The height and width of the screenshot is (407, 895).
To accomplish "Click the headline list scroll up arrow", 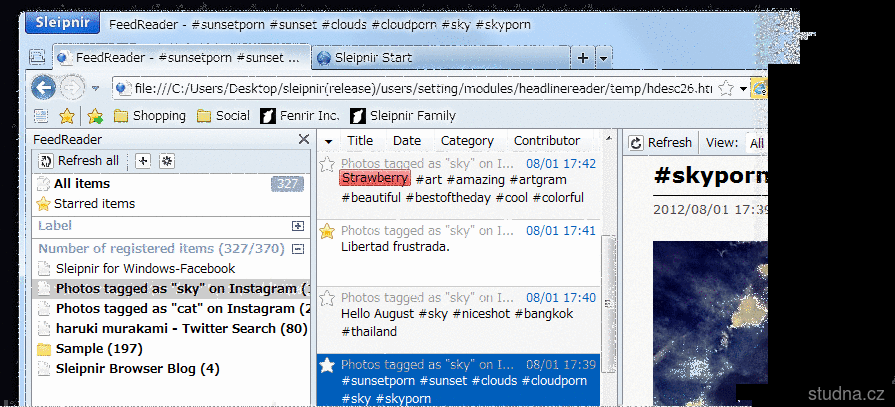I will click(x=609, y=139).
